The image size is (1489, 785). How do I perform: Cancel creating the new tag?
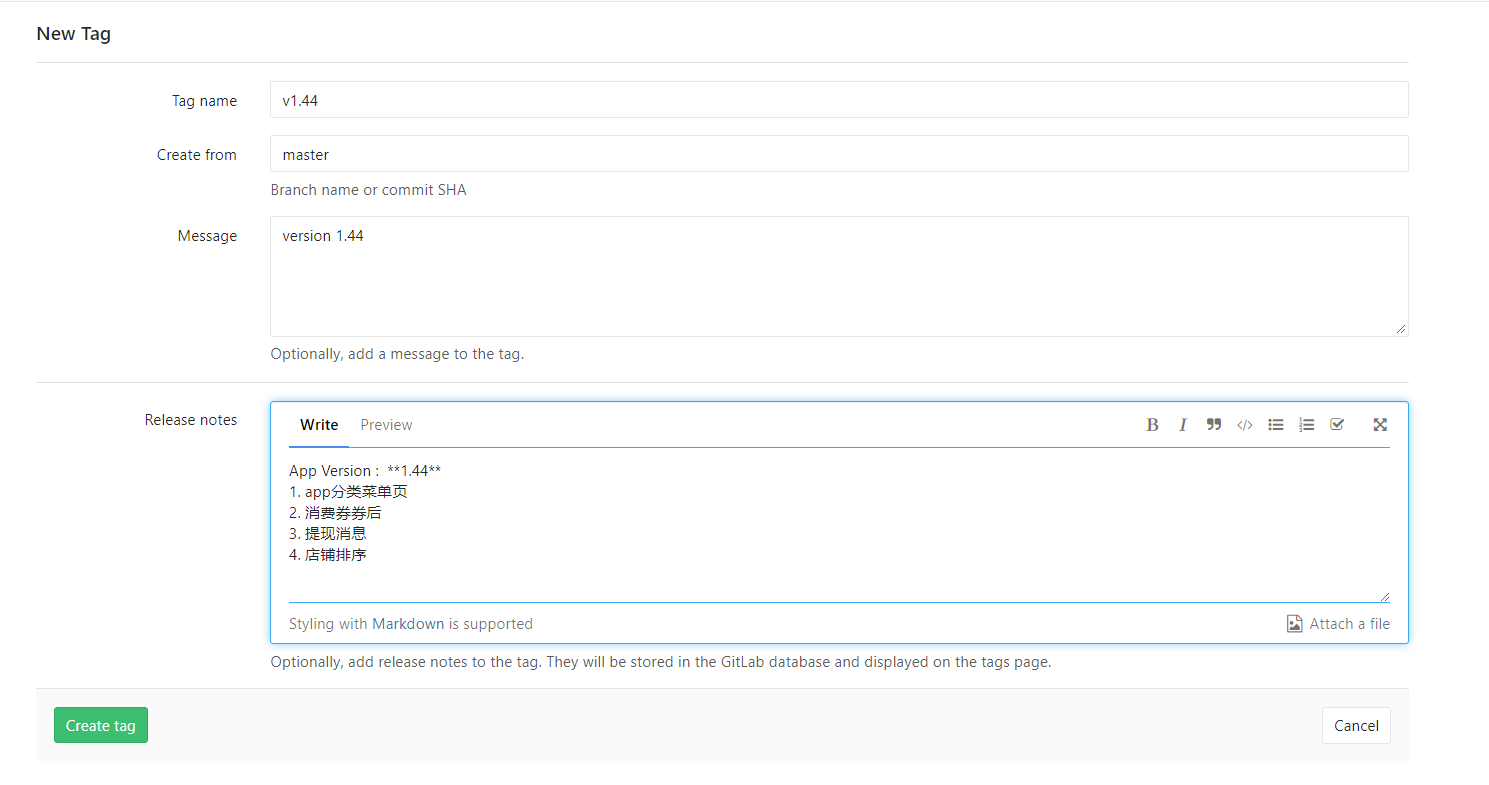pos(1356,725)
